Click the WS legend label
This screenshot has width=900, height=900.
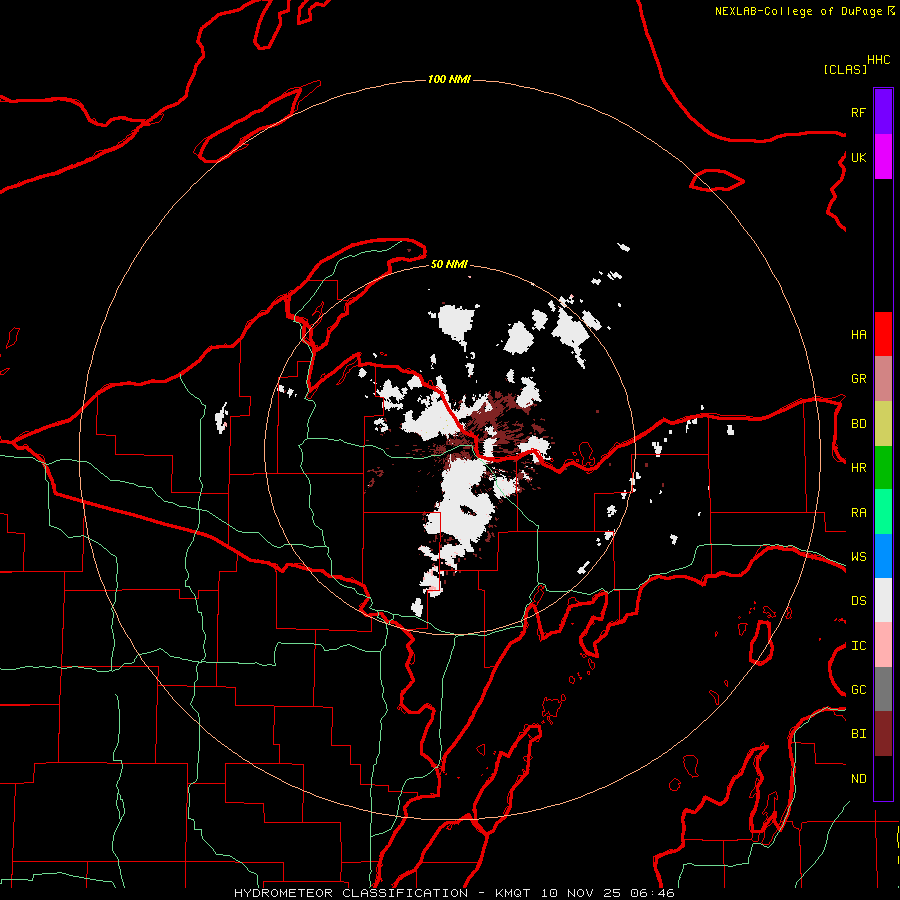click(x=858, y=557)
